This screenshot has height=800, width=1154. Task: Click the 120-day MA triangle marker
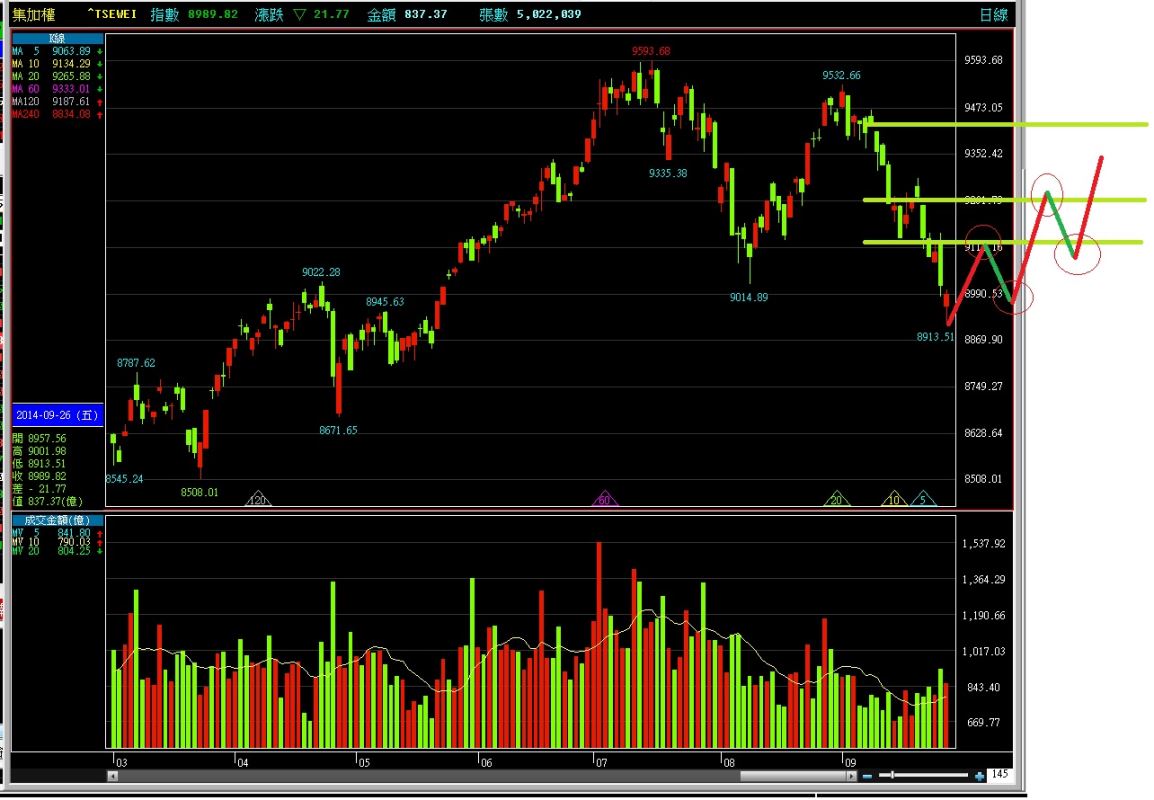[258, 499]
